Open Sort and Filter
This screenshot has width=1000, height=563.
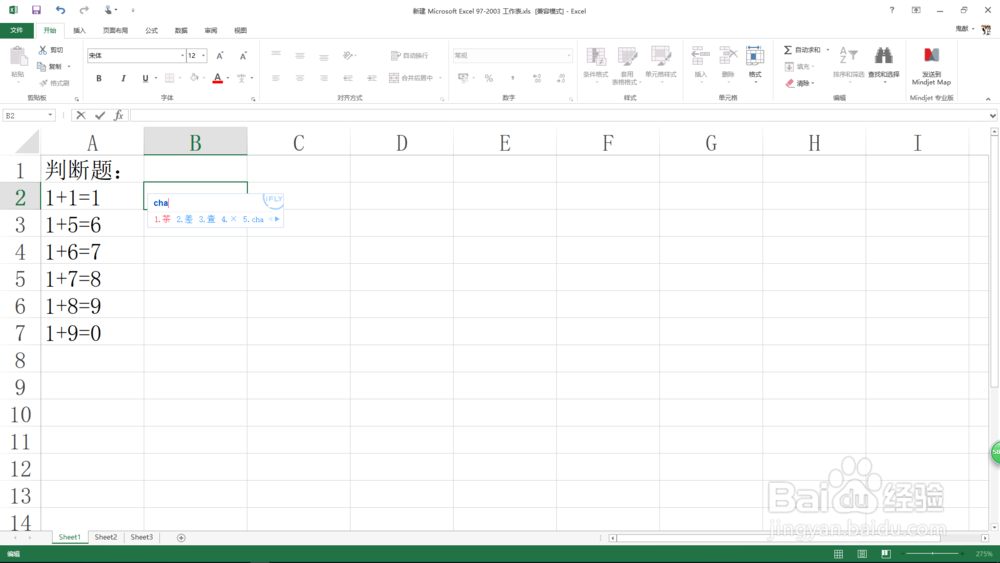pyautogui.click(x=848, y=62)
